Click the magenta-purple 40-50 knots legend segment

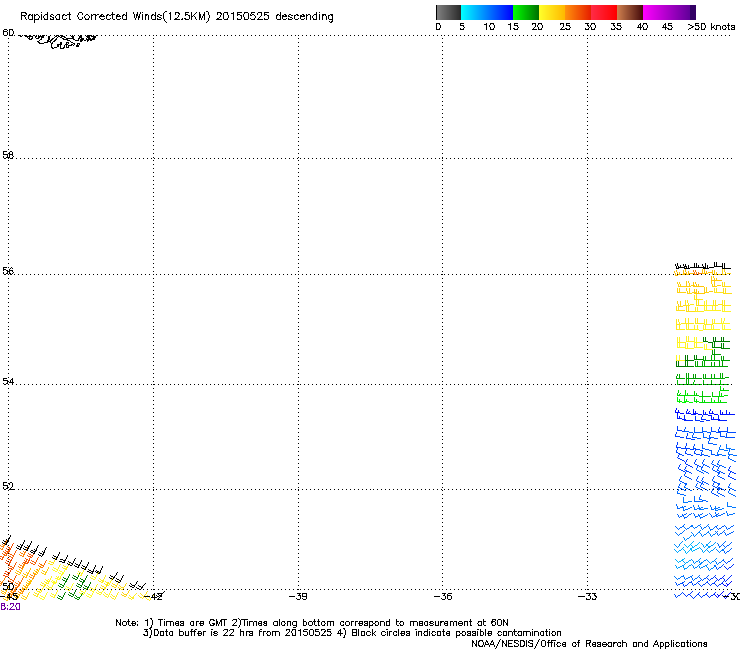(669, 12)
